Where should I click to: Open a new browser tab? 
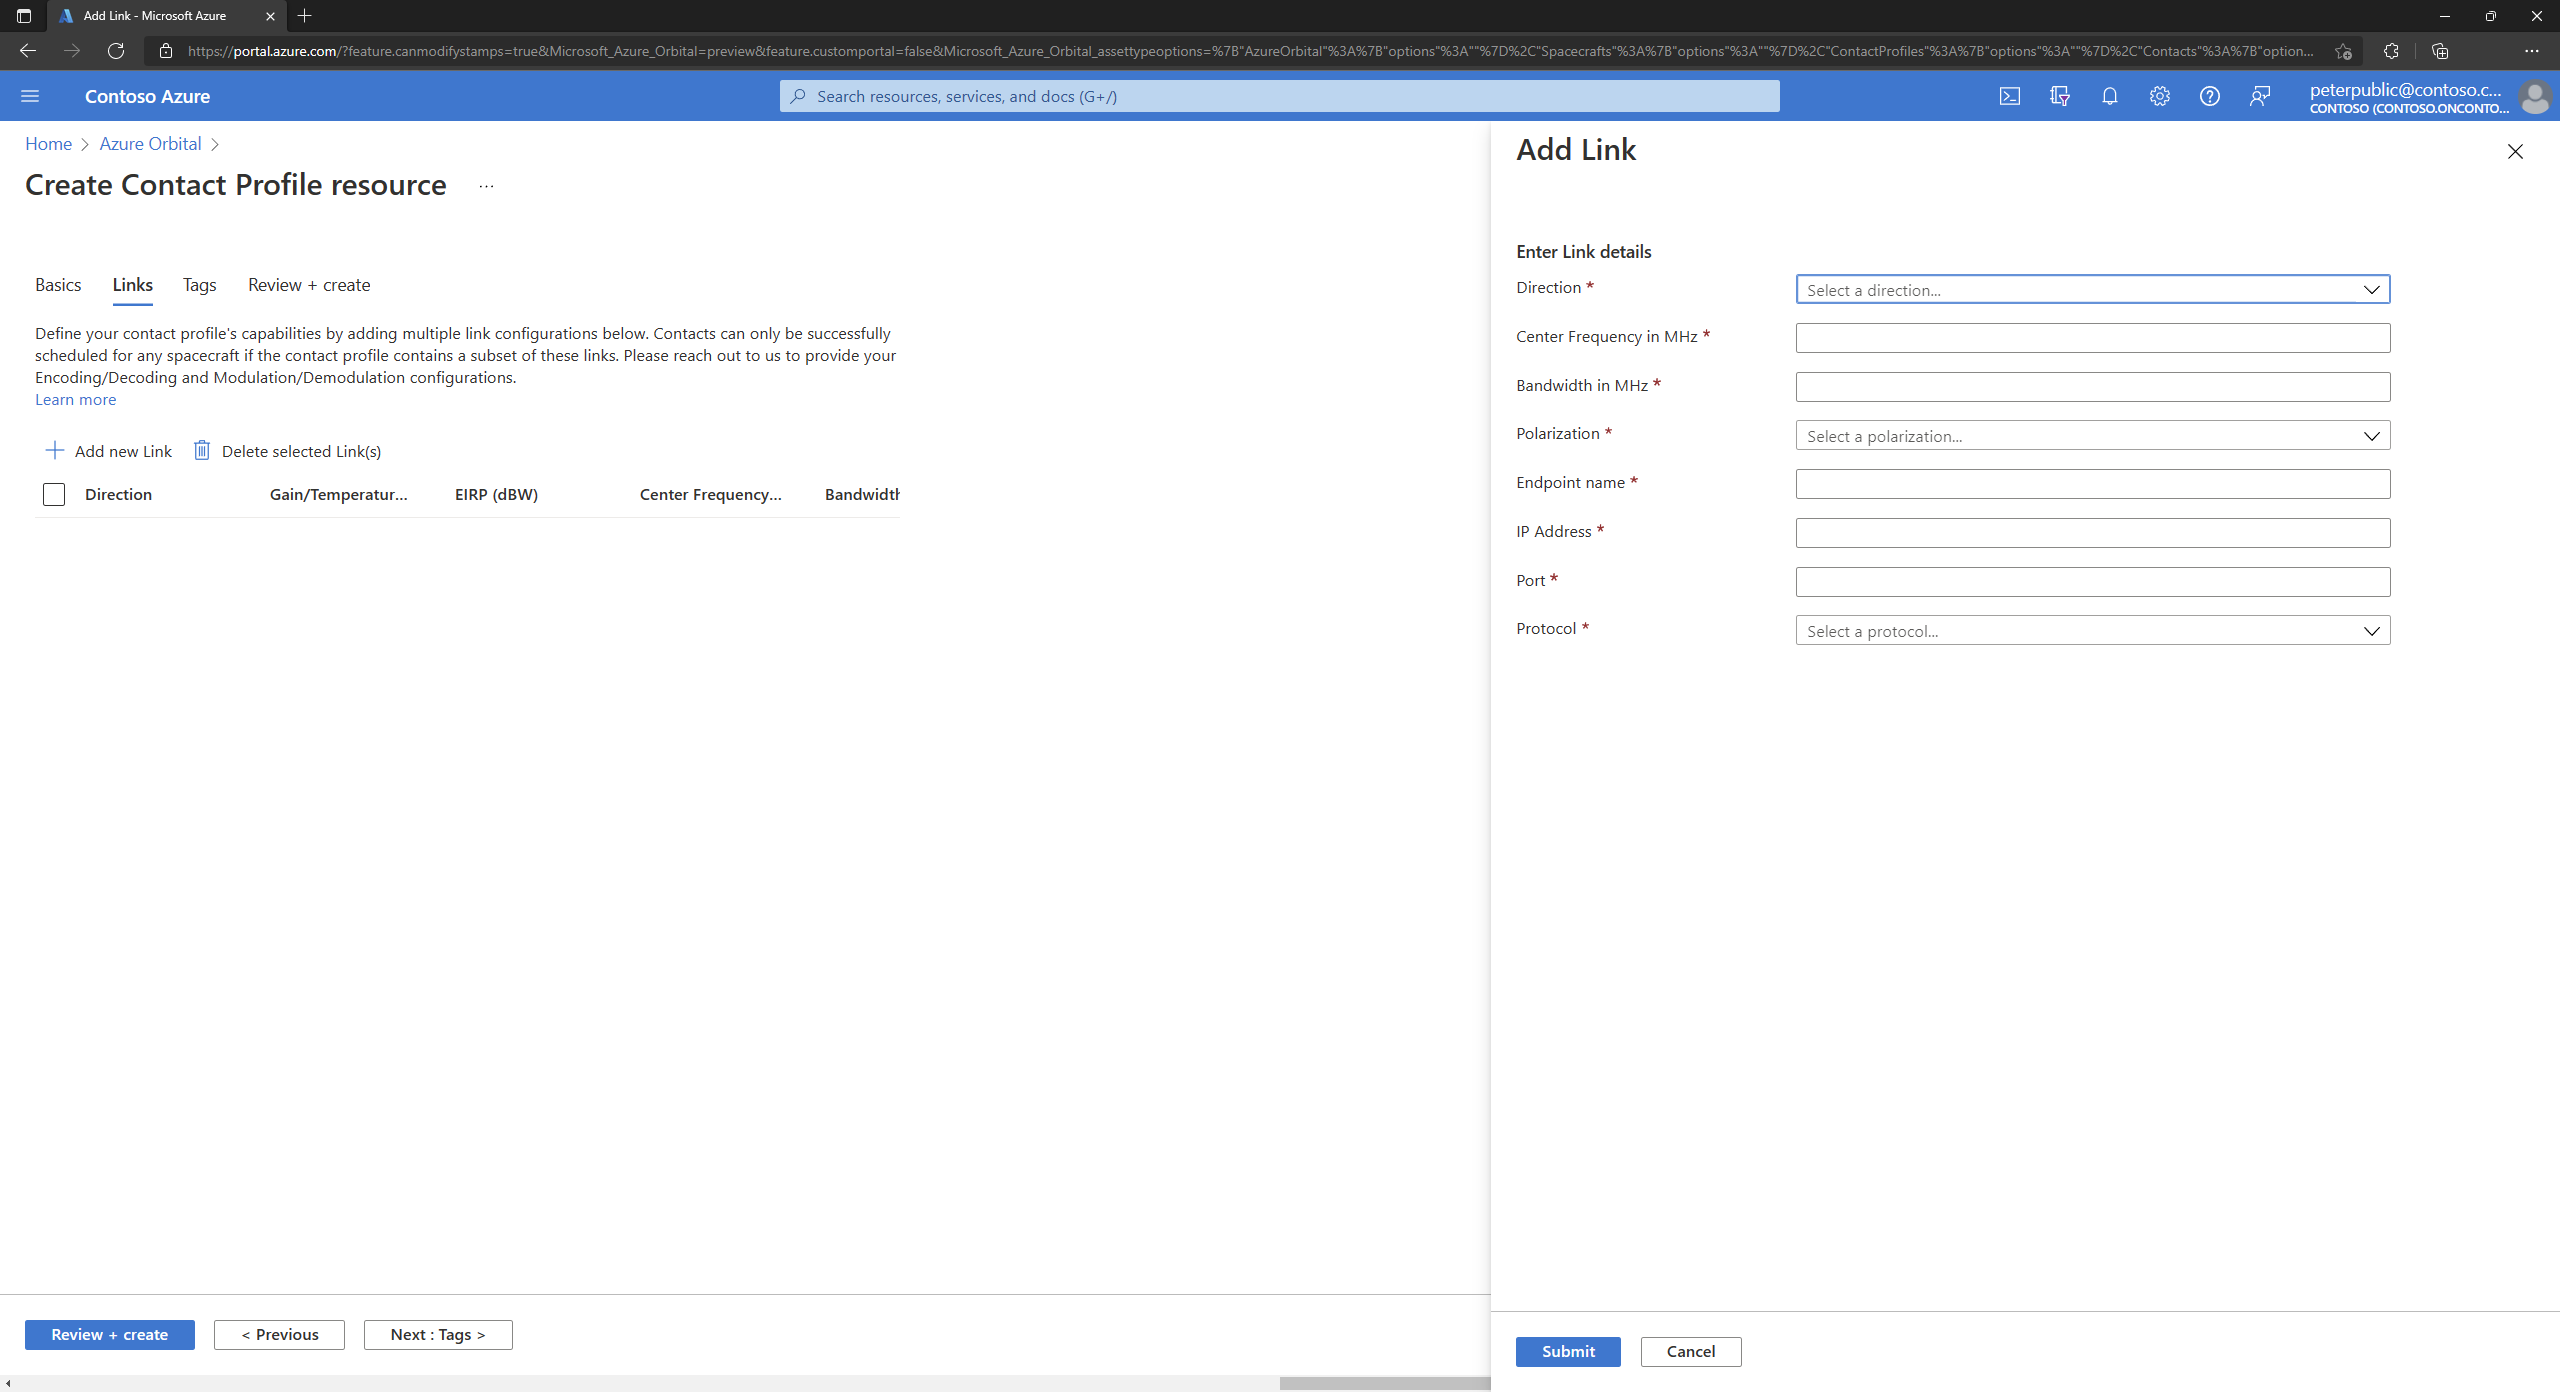[305, 15]
